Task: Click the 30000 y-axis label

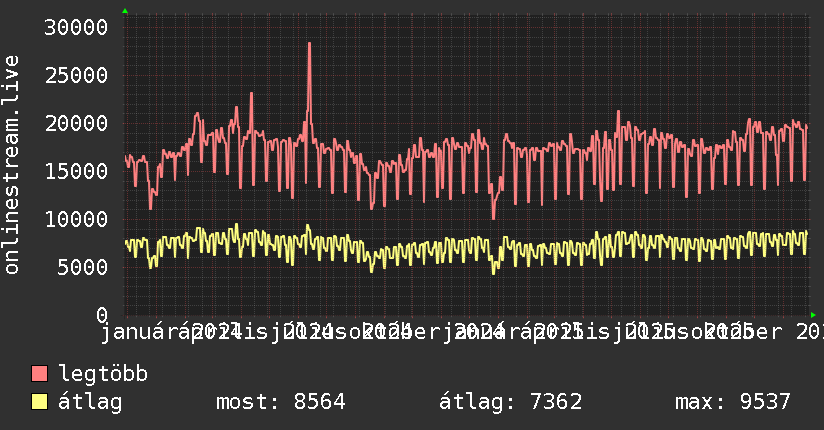Action: click(x=76, y=27)
